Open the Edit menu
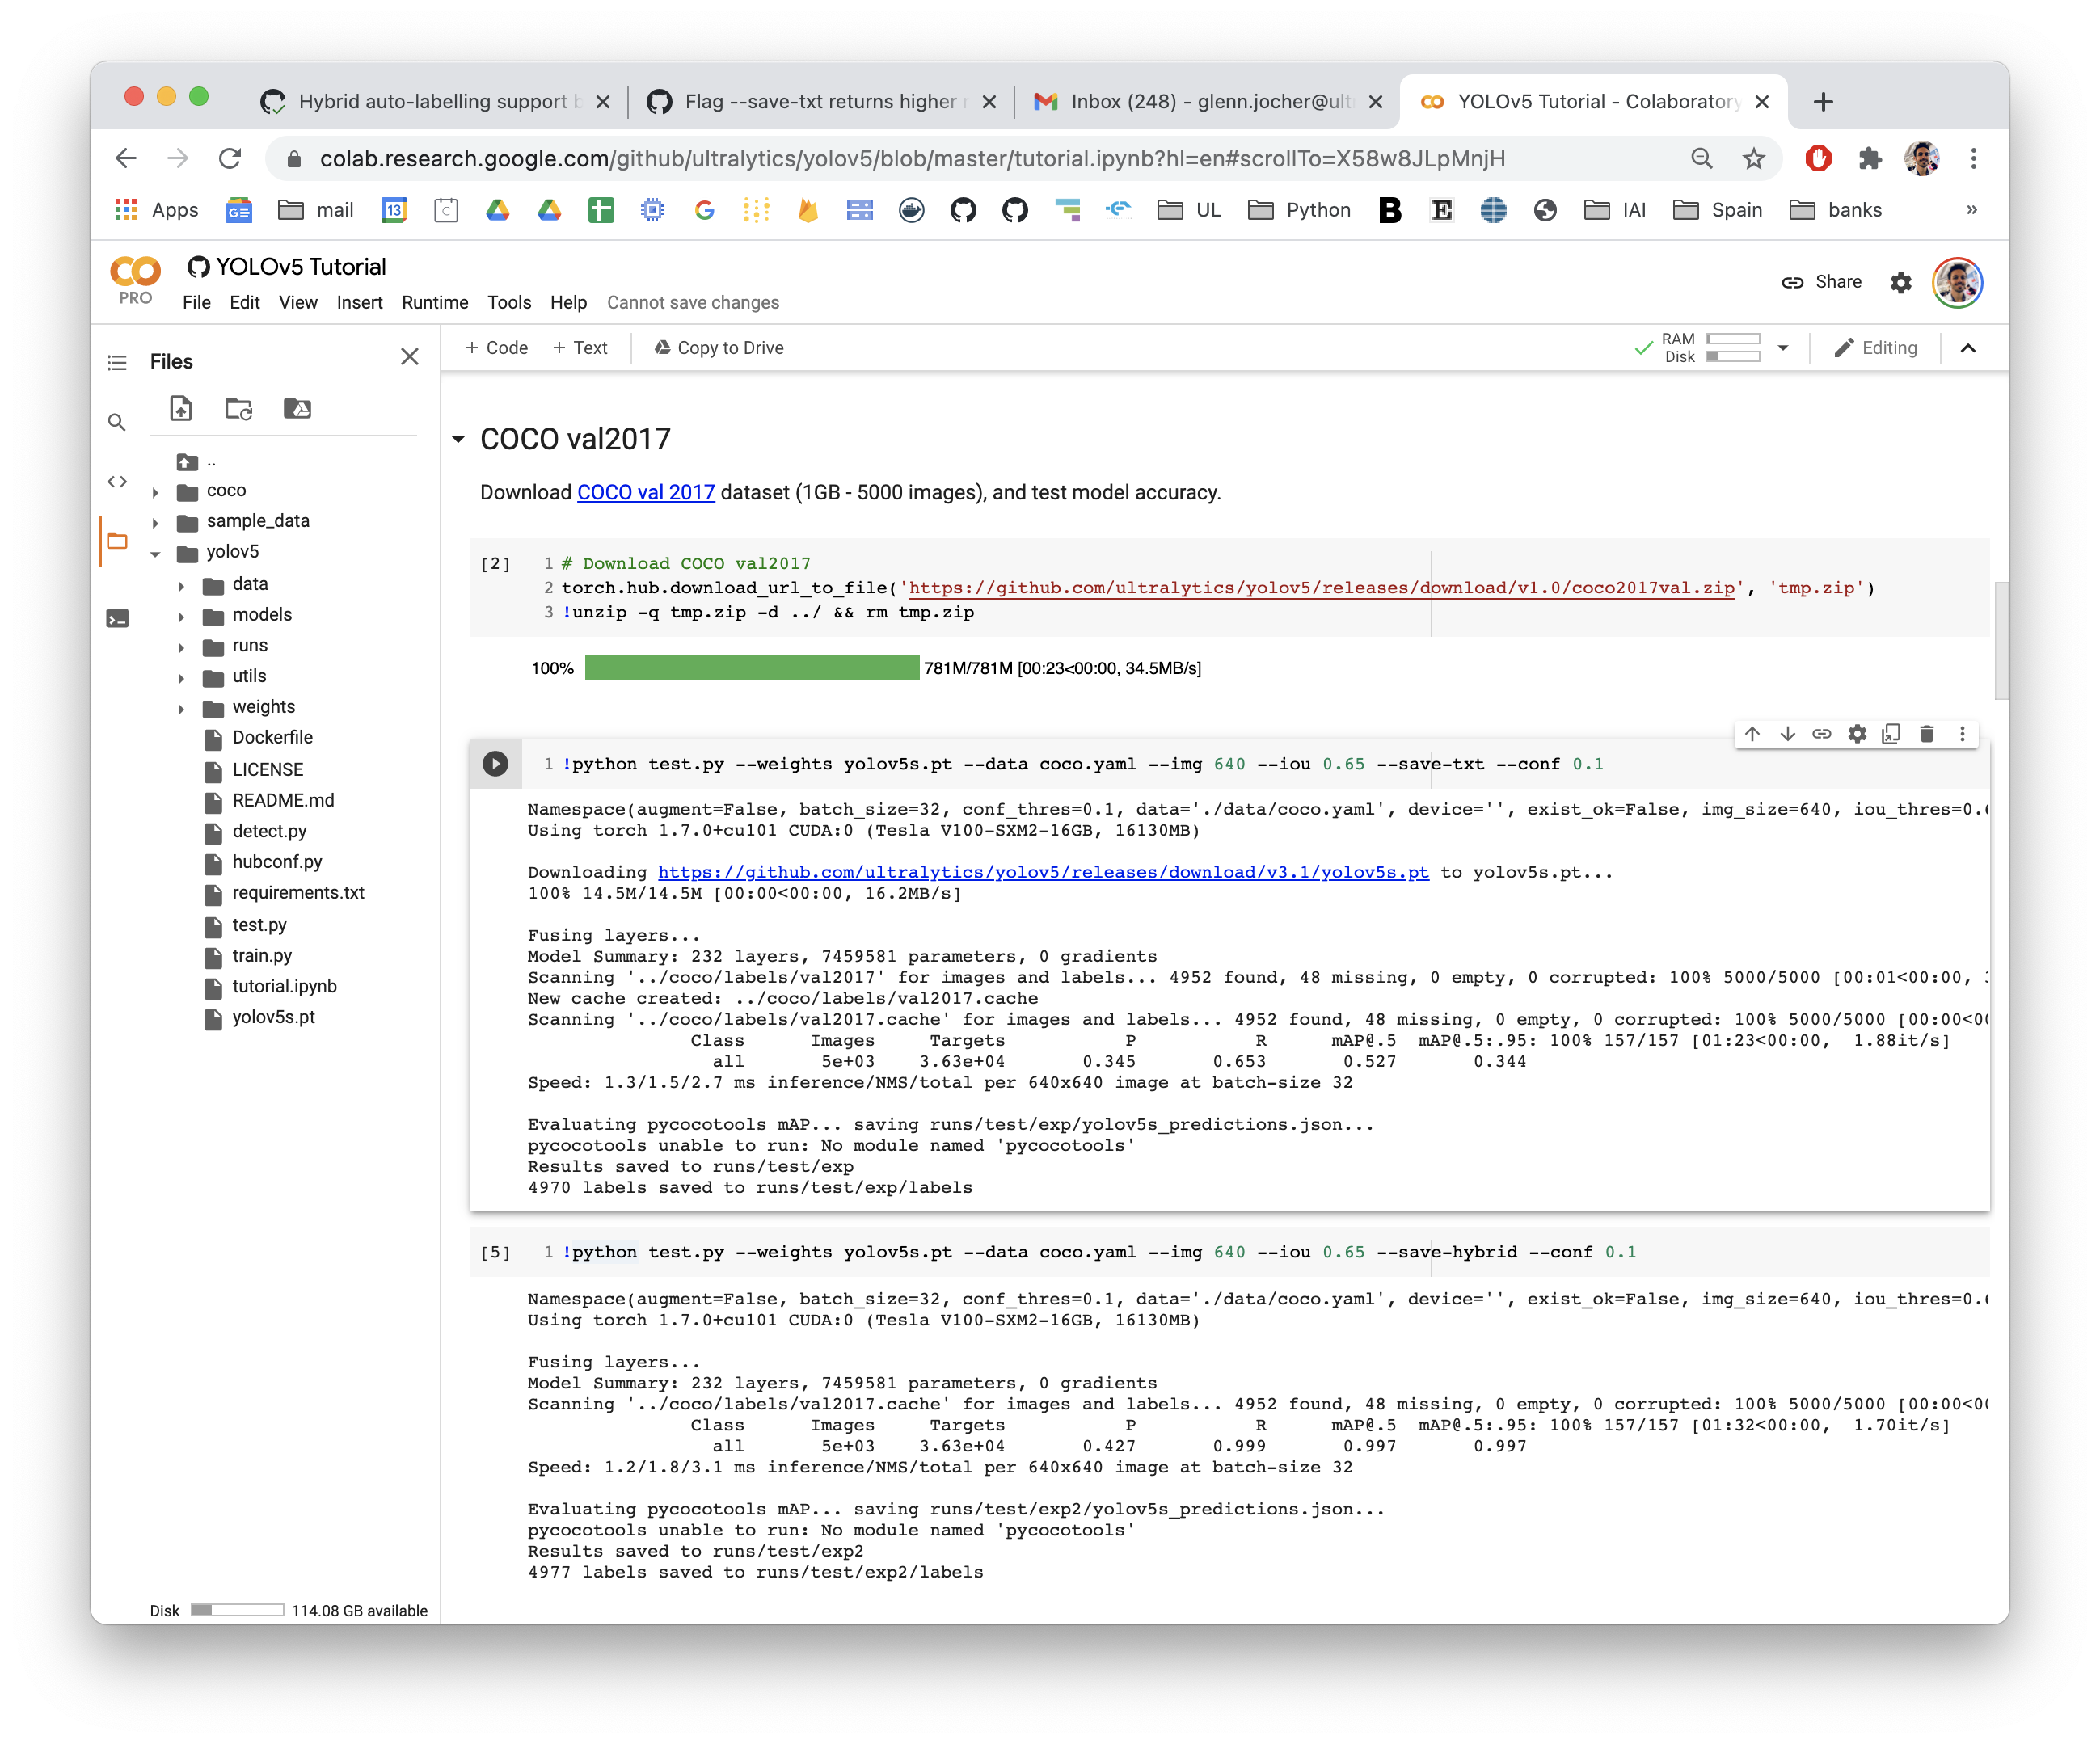This screenshot has height=1744, width=2100. coord(244,303)
